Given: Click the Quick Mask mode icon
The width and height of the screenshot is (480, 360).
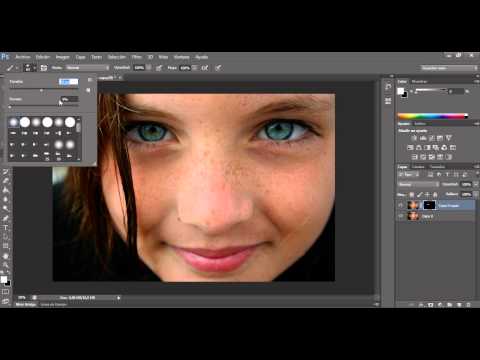Looking at the screenshot, I should pos(6,292).
